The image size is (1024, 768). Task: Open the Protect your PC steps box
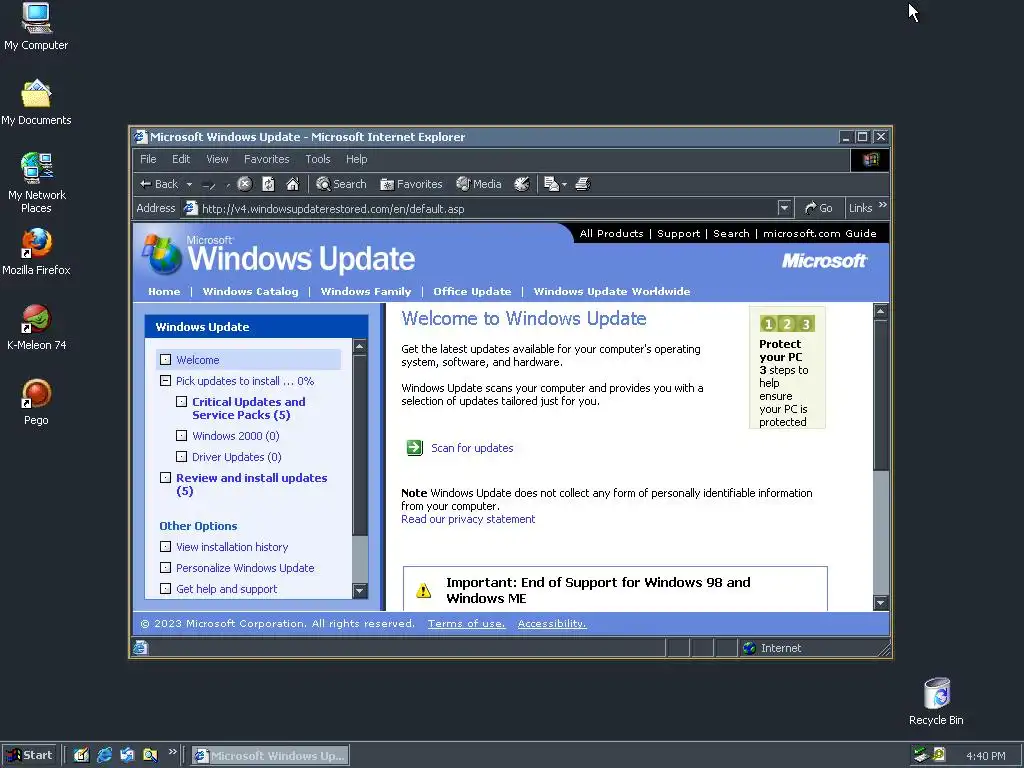pyautogui.click(x=788, y=368)
